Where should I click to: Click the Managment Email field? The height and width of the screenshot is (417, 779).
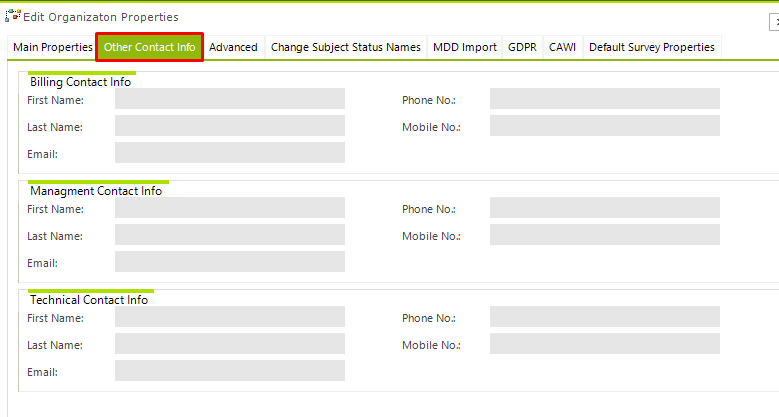(230, 261)
